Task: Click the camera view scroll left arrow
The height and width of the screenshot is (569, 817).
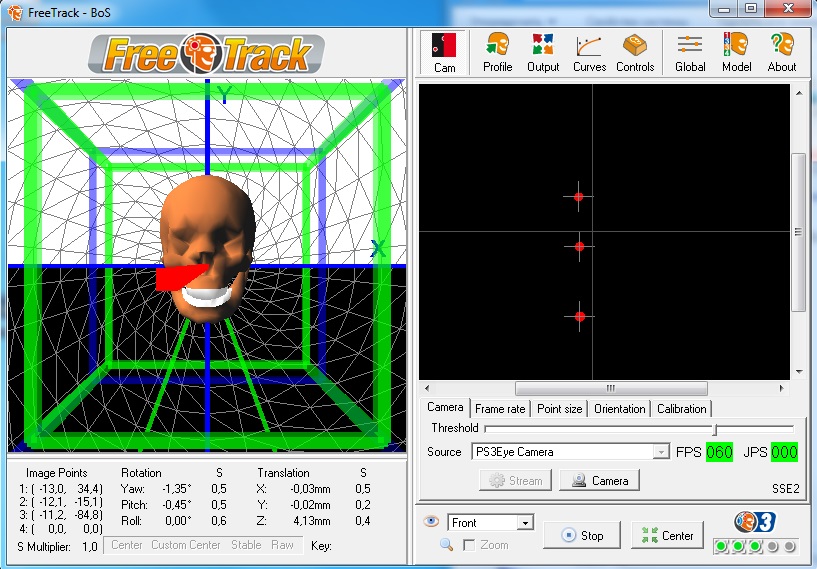Action: click(x=427, y=388)
